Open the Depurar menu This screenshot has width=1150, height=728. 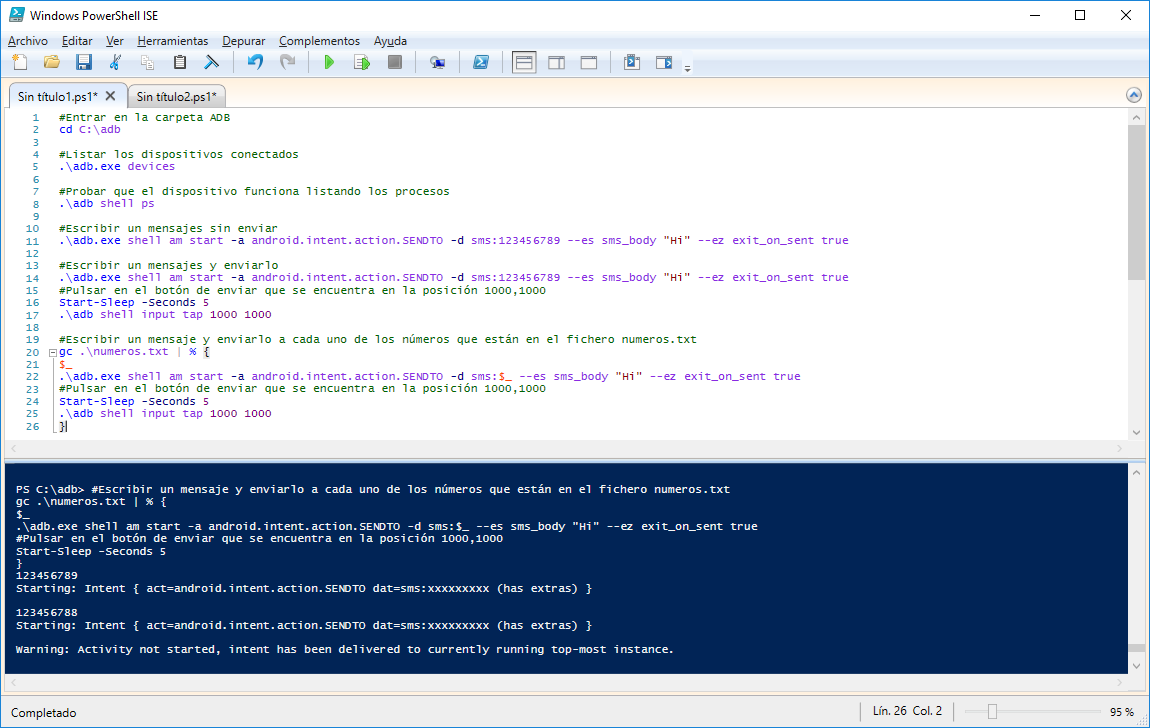(x=243, y=41)
